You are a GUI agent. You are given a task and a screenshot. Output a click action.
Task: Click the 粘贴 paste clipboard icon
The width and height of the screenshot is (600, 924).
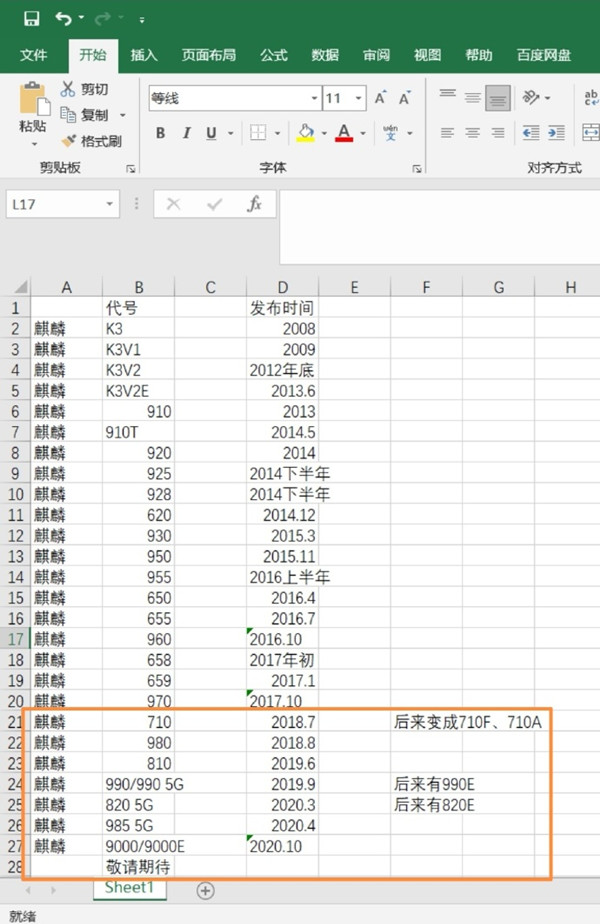[34, 98]
